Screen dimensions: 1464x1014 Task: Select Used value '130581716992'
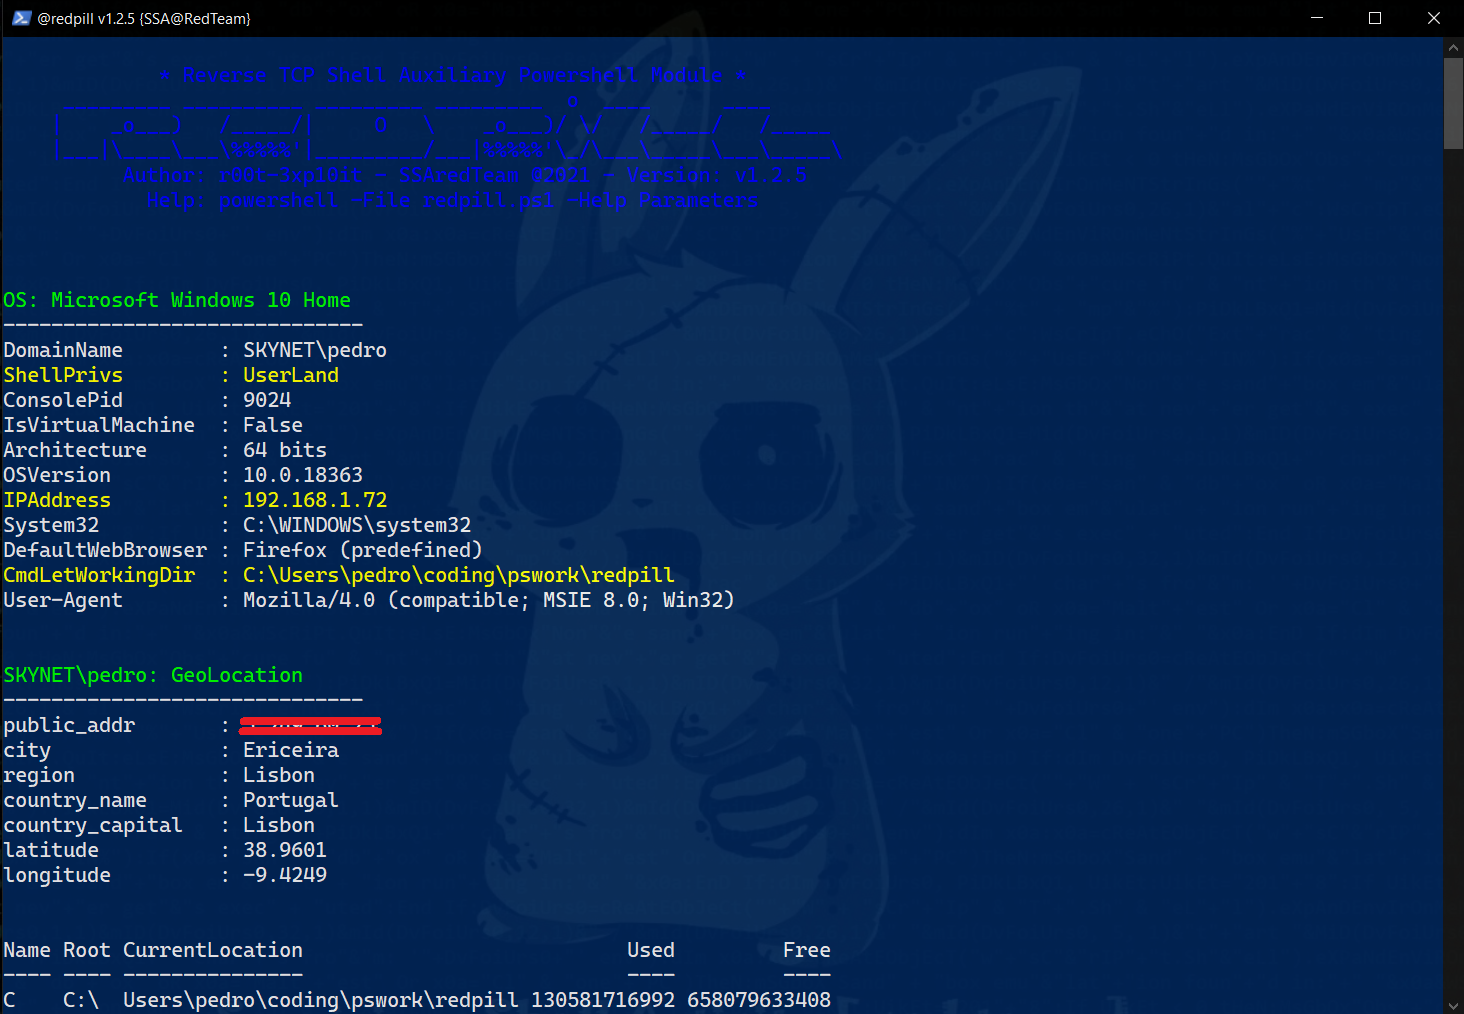coord(603,1000)
